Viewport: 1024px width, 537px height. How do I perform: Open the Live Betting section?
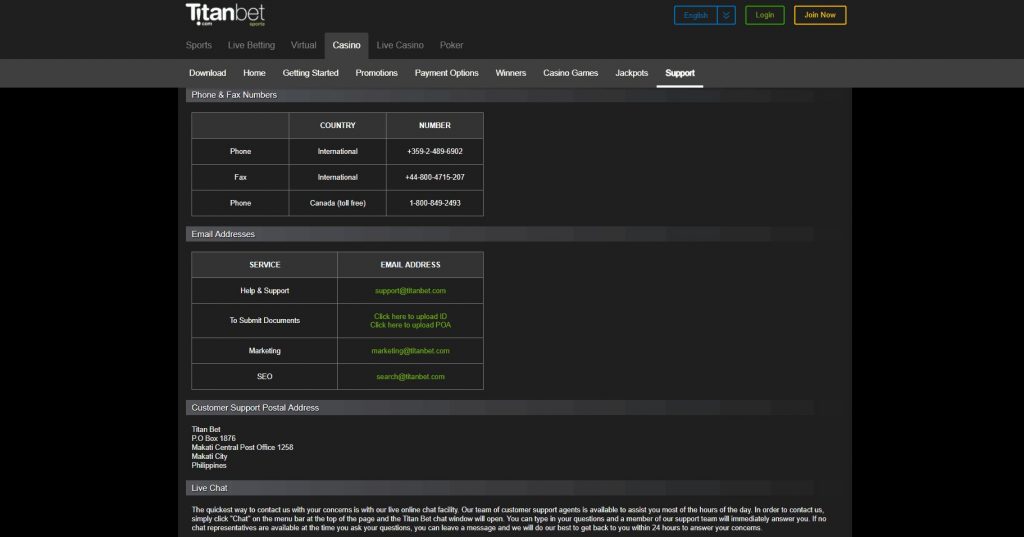tap(251, 45)
